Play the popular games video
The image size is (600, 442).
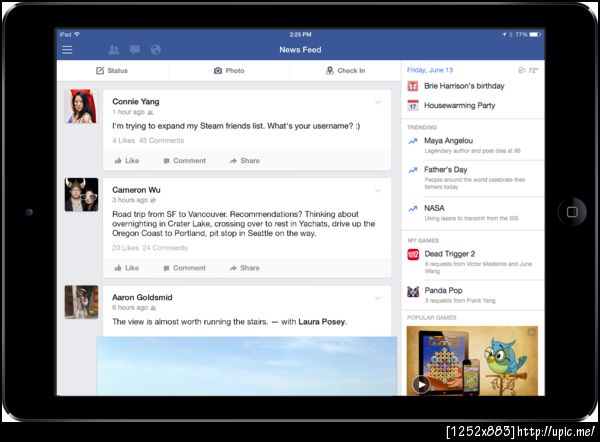tap(421, 384)
